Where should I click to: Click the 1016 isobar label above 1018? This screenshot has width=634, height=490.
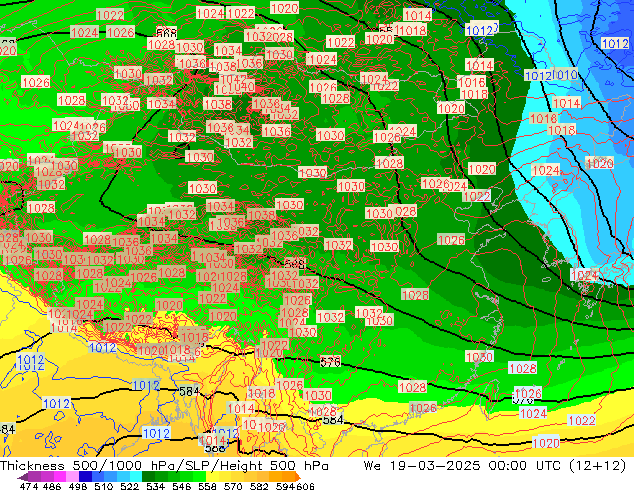471,82
